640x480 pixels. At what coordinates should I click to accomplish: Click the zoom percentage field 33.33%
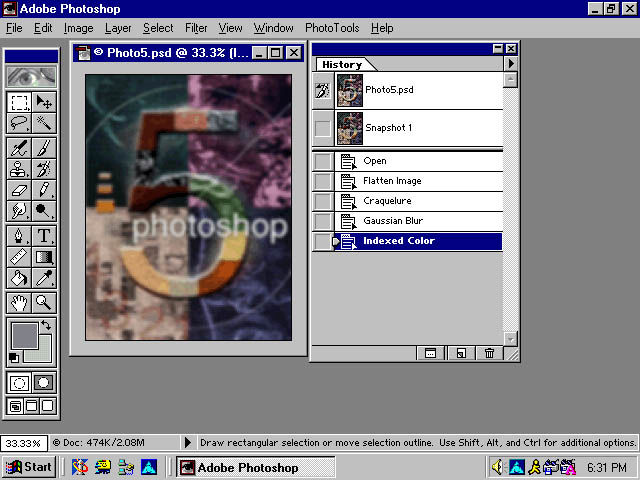tap(24, 443)
